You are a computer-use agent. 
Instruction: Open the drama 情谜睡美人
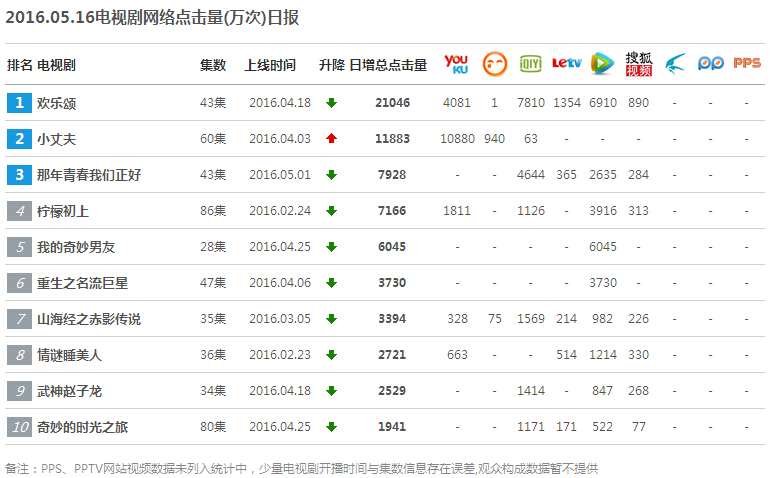point(69,355)
